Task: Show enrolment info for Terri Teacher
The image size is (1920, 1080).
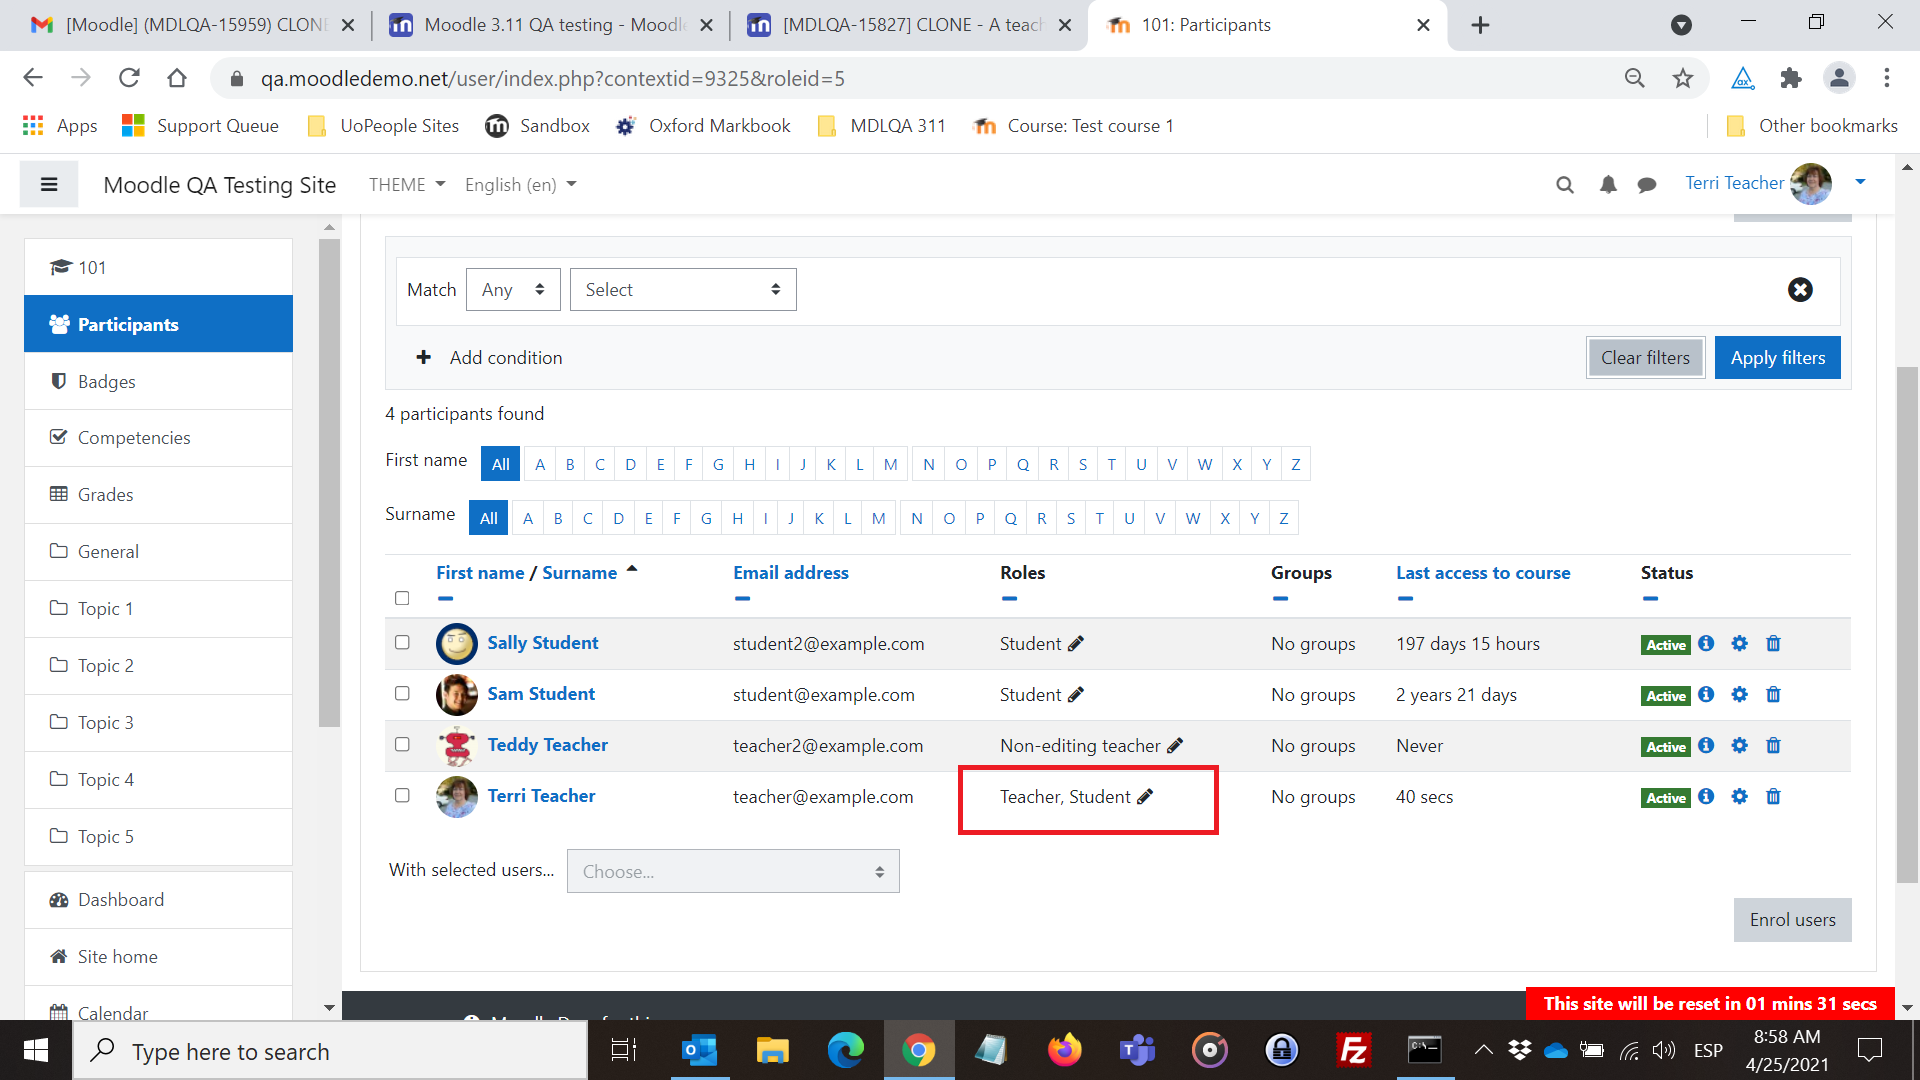Action: pyautogui.click(x=1706, y=797)
